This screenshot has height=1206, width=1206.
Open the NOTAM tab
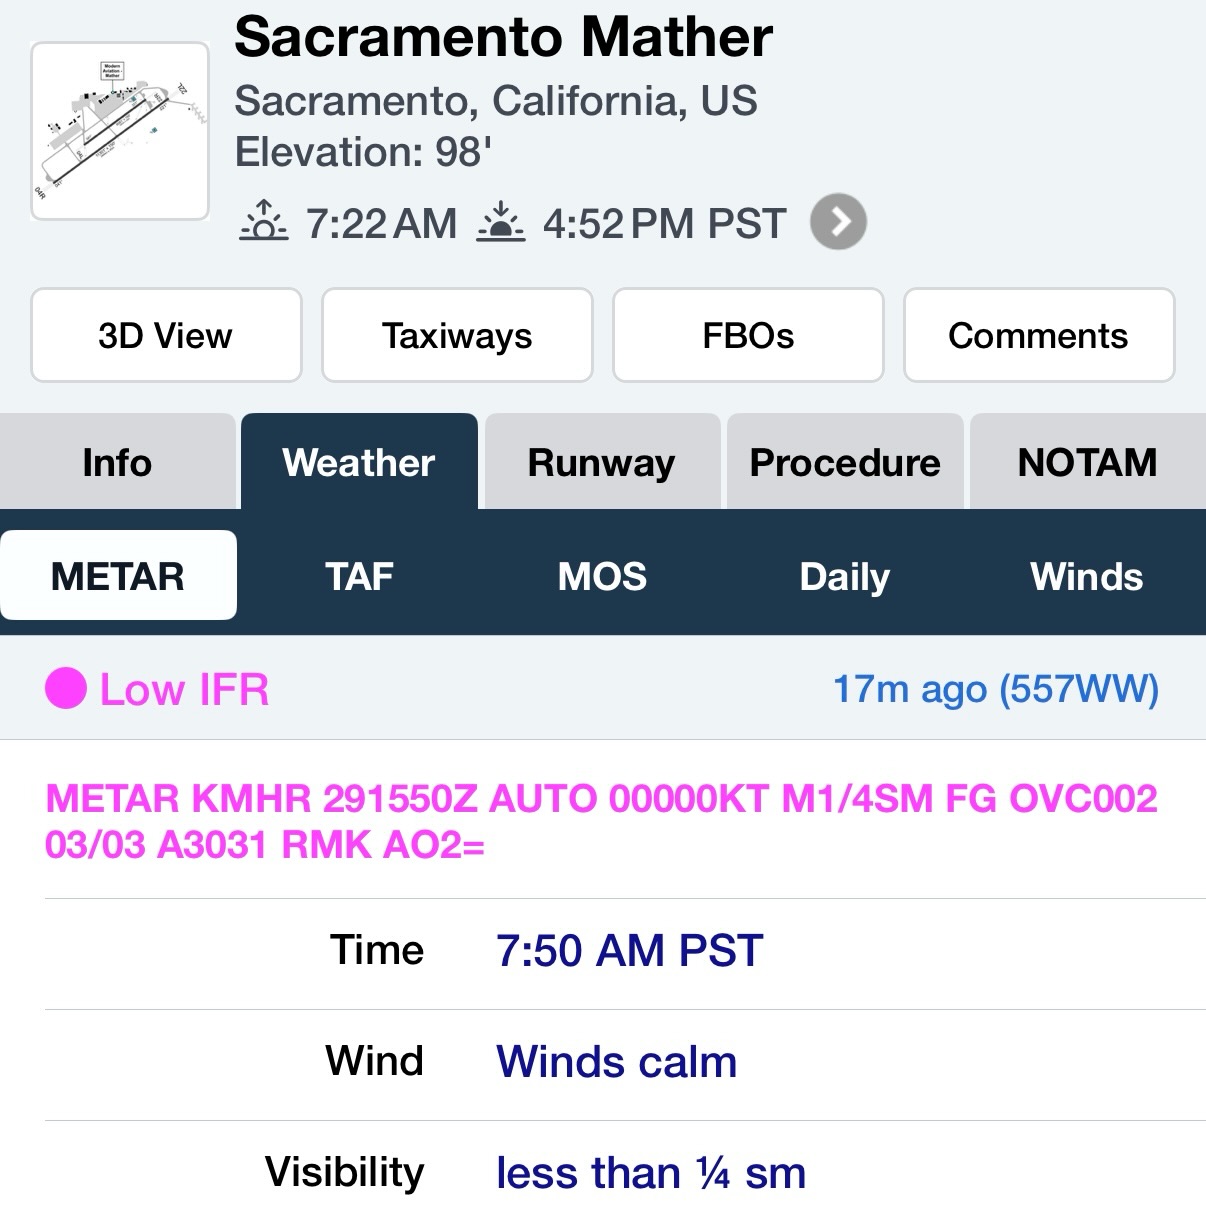coord(1088,462)
